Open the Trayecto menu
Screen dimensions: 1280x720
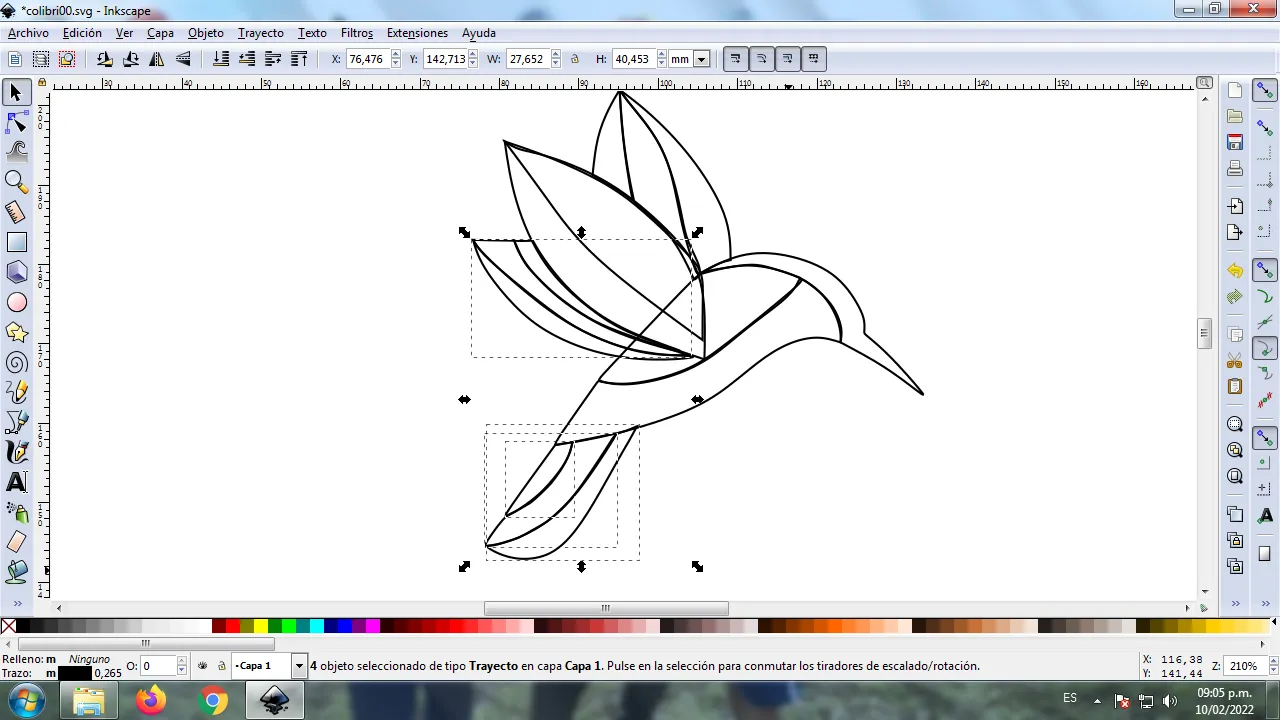click(x=261, y=33)
